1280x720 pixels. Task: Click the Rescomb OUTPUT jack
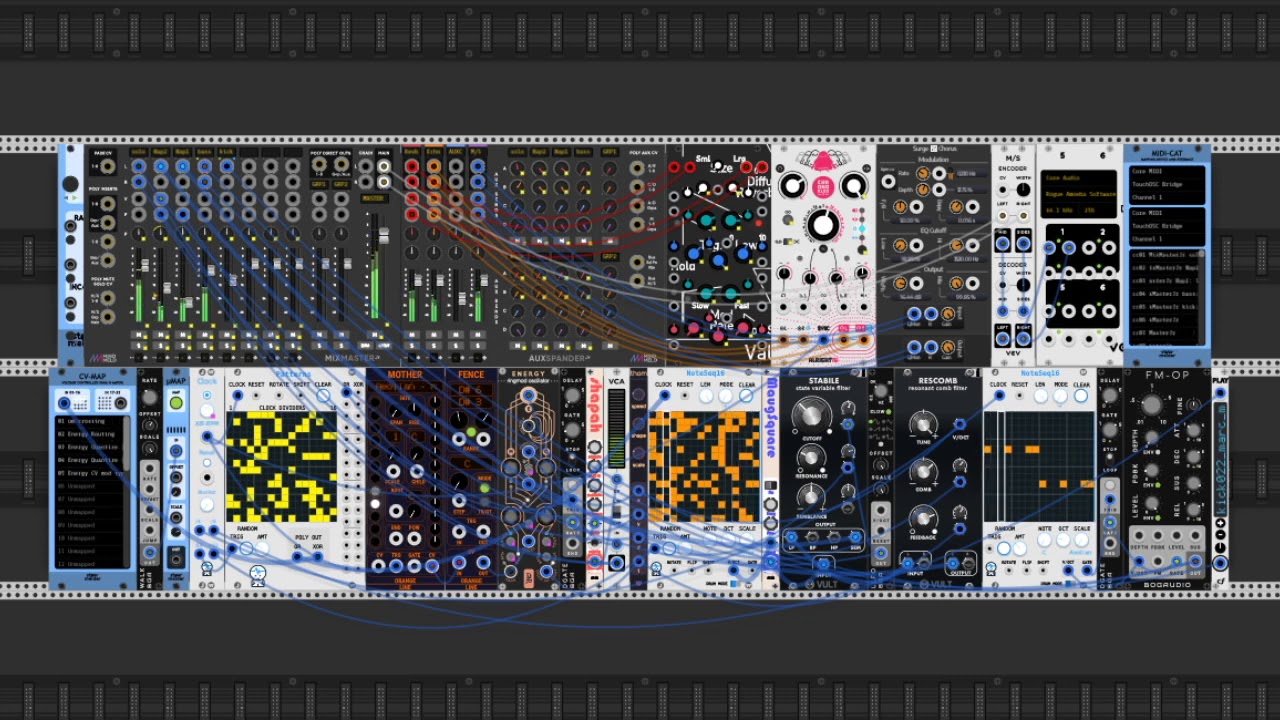(952, 563)
